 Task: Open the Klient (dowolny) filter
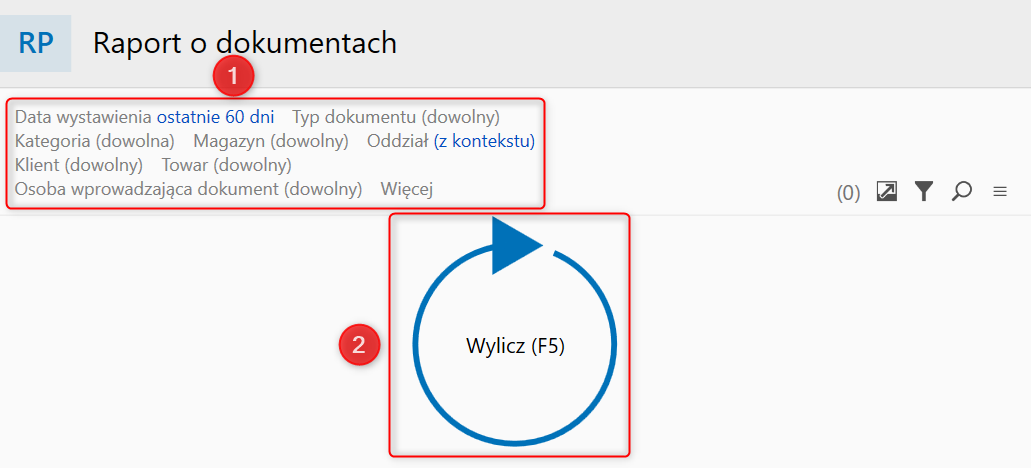[79, 164]
